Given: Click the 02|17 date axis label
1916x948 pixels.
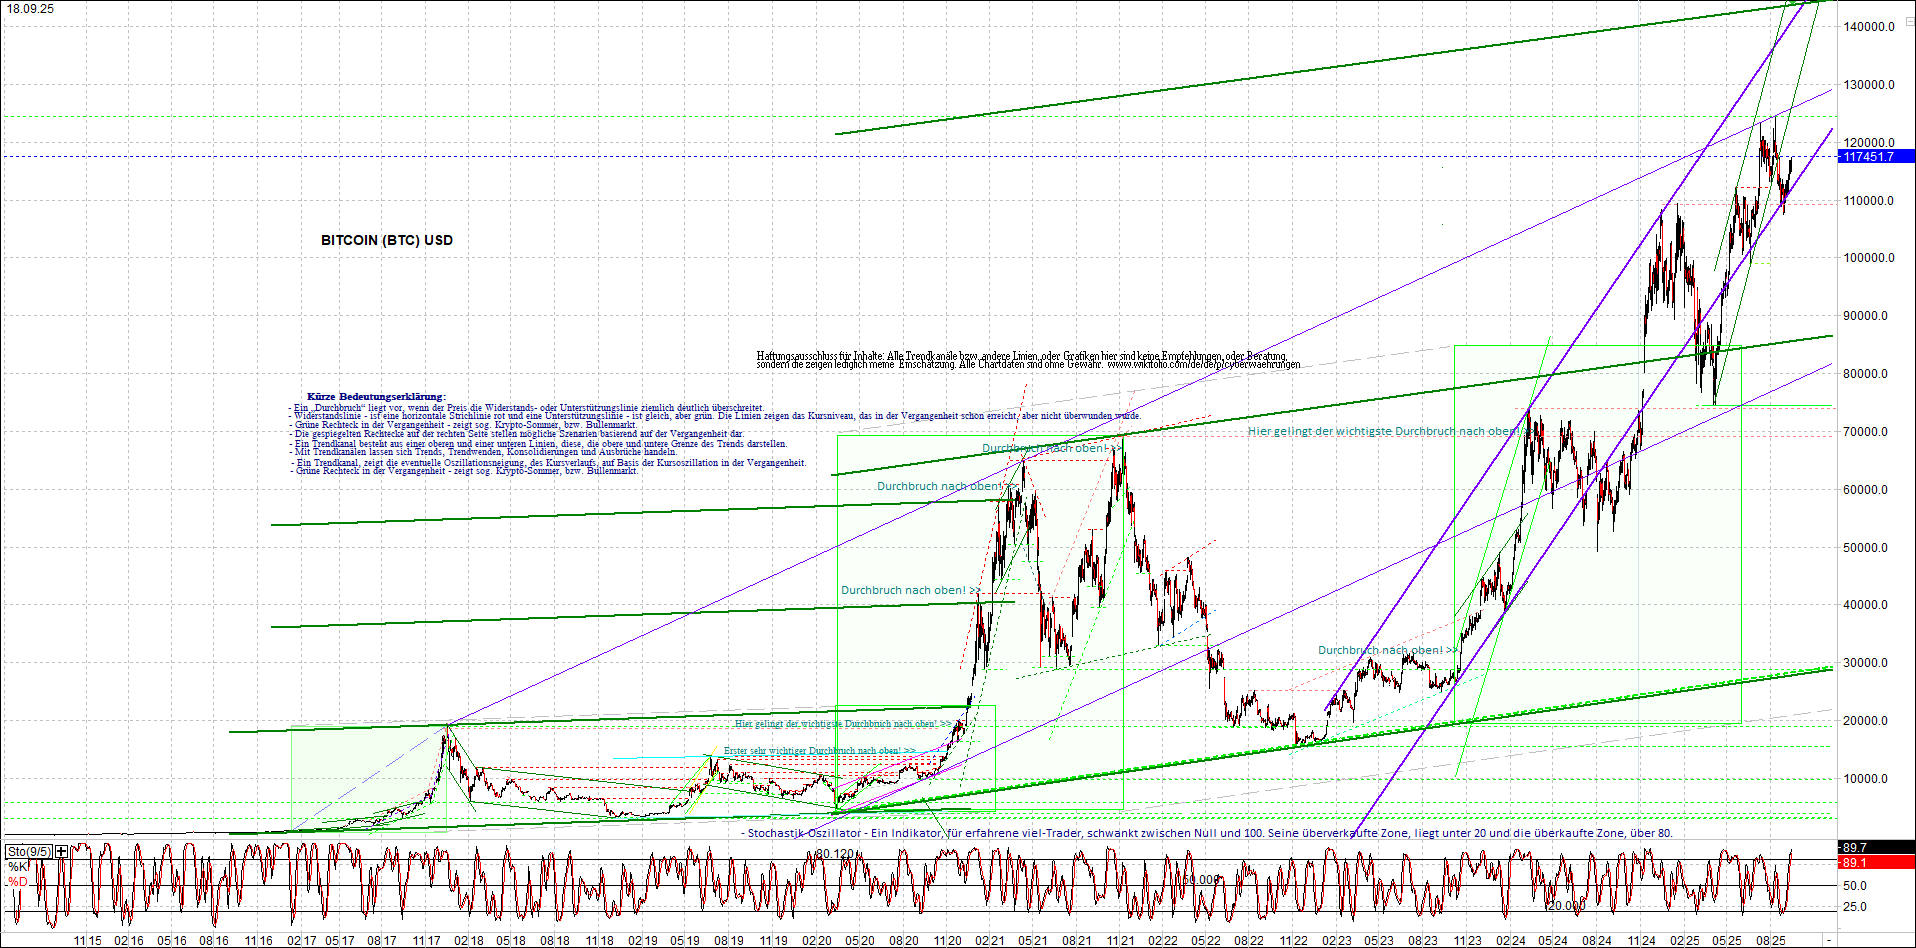Looking at the screenshot, I should 301,941.
